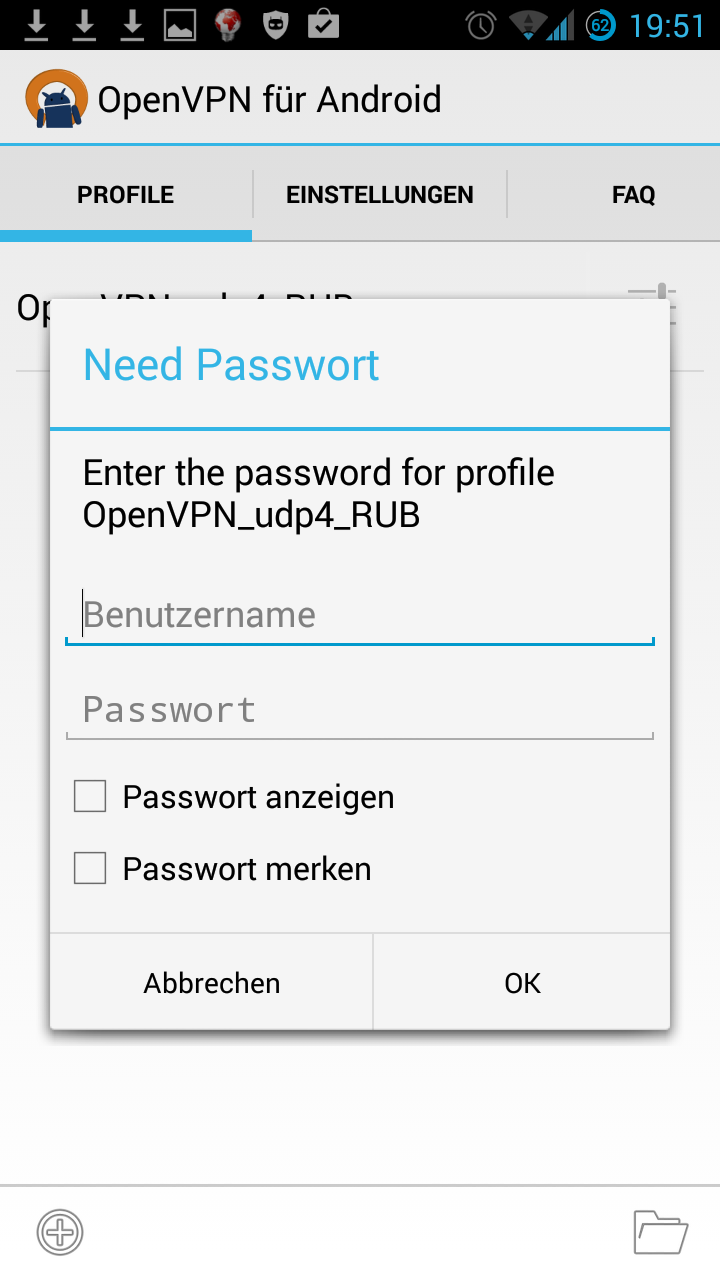Select the Profile tab
Viewport: 720px width, 1280px height.
click(126, 195)
